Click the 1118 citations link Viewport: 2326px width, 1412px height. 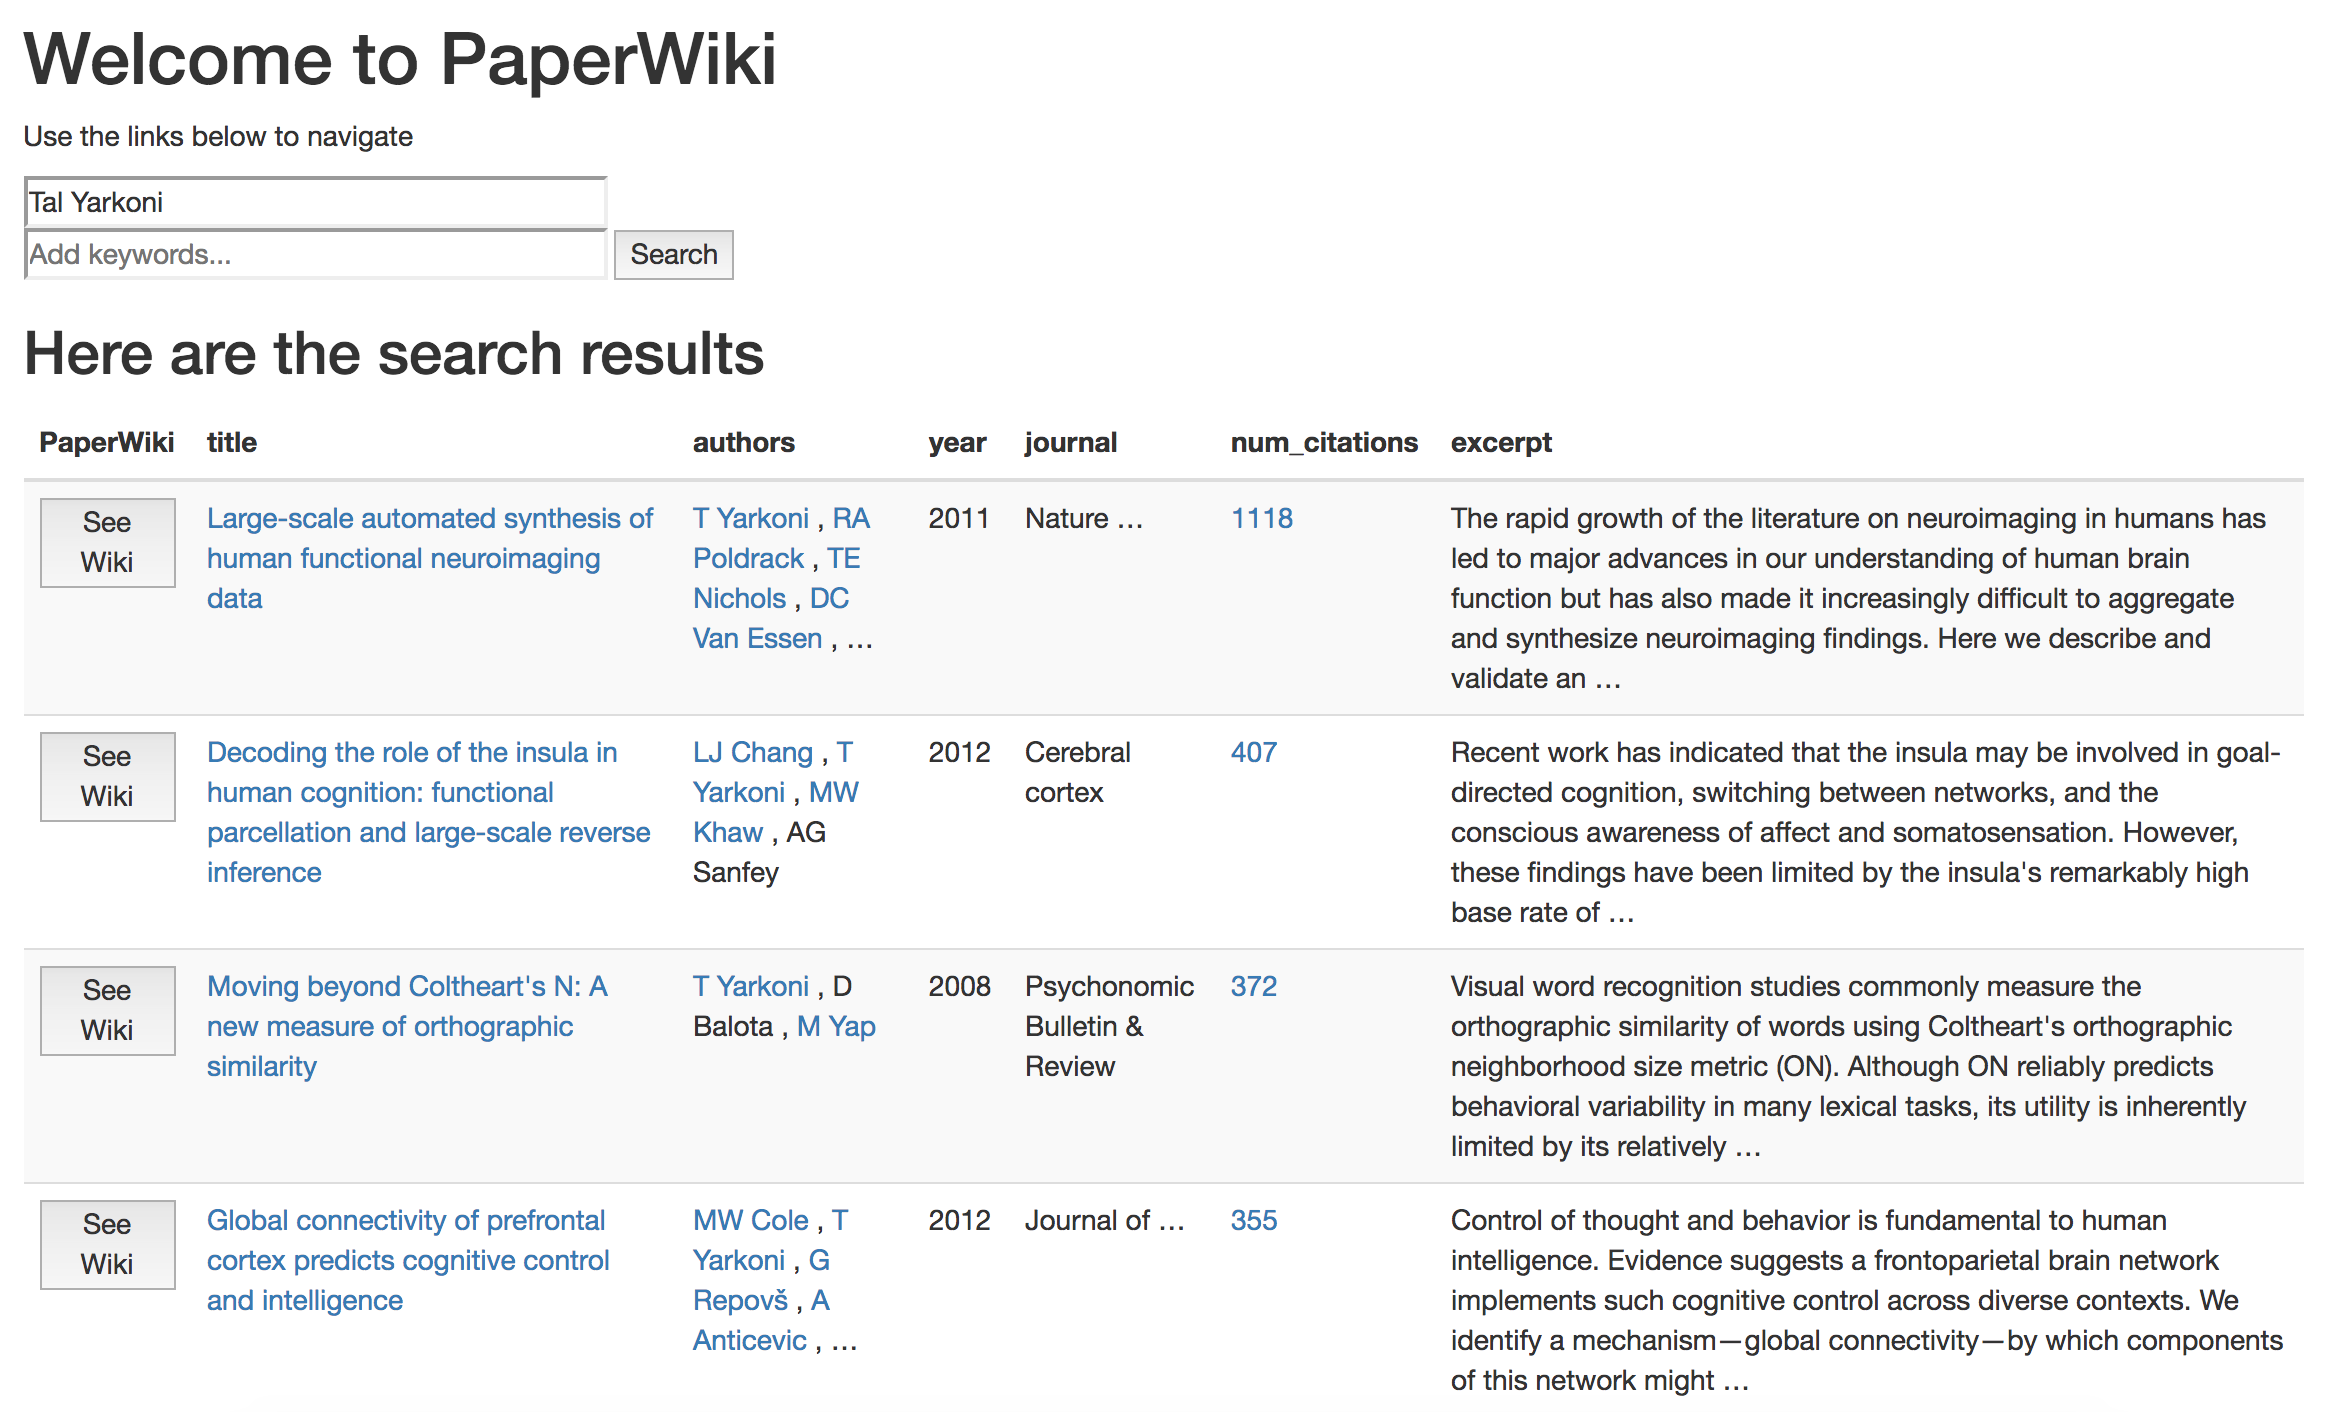coord(1261,518)
